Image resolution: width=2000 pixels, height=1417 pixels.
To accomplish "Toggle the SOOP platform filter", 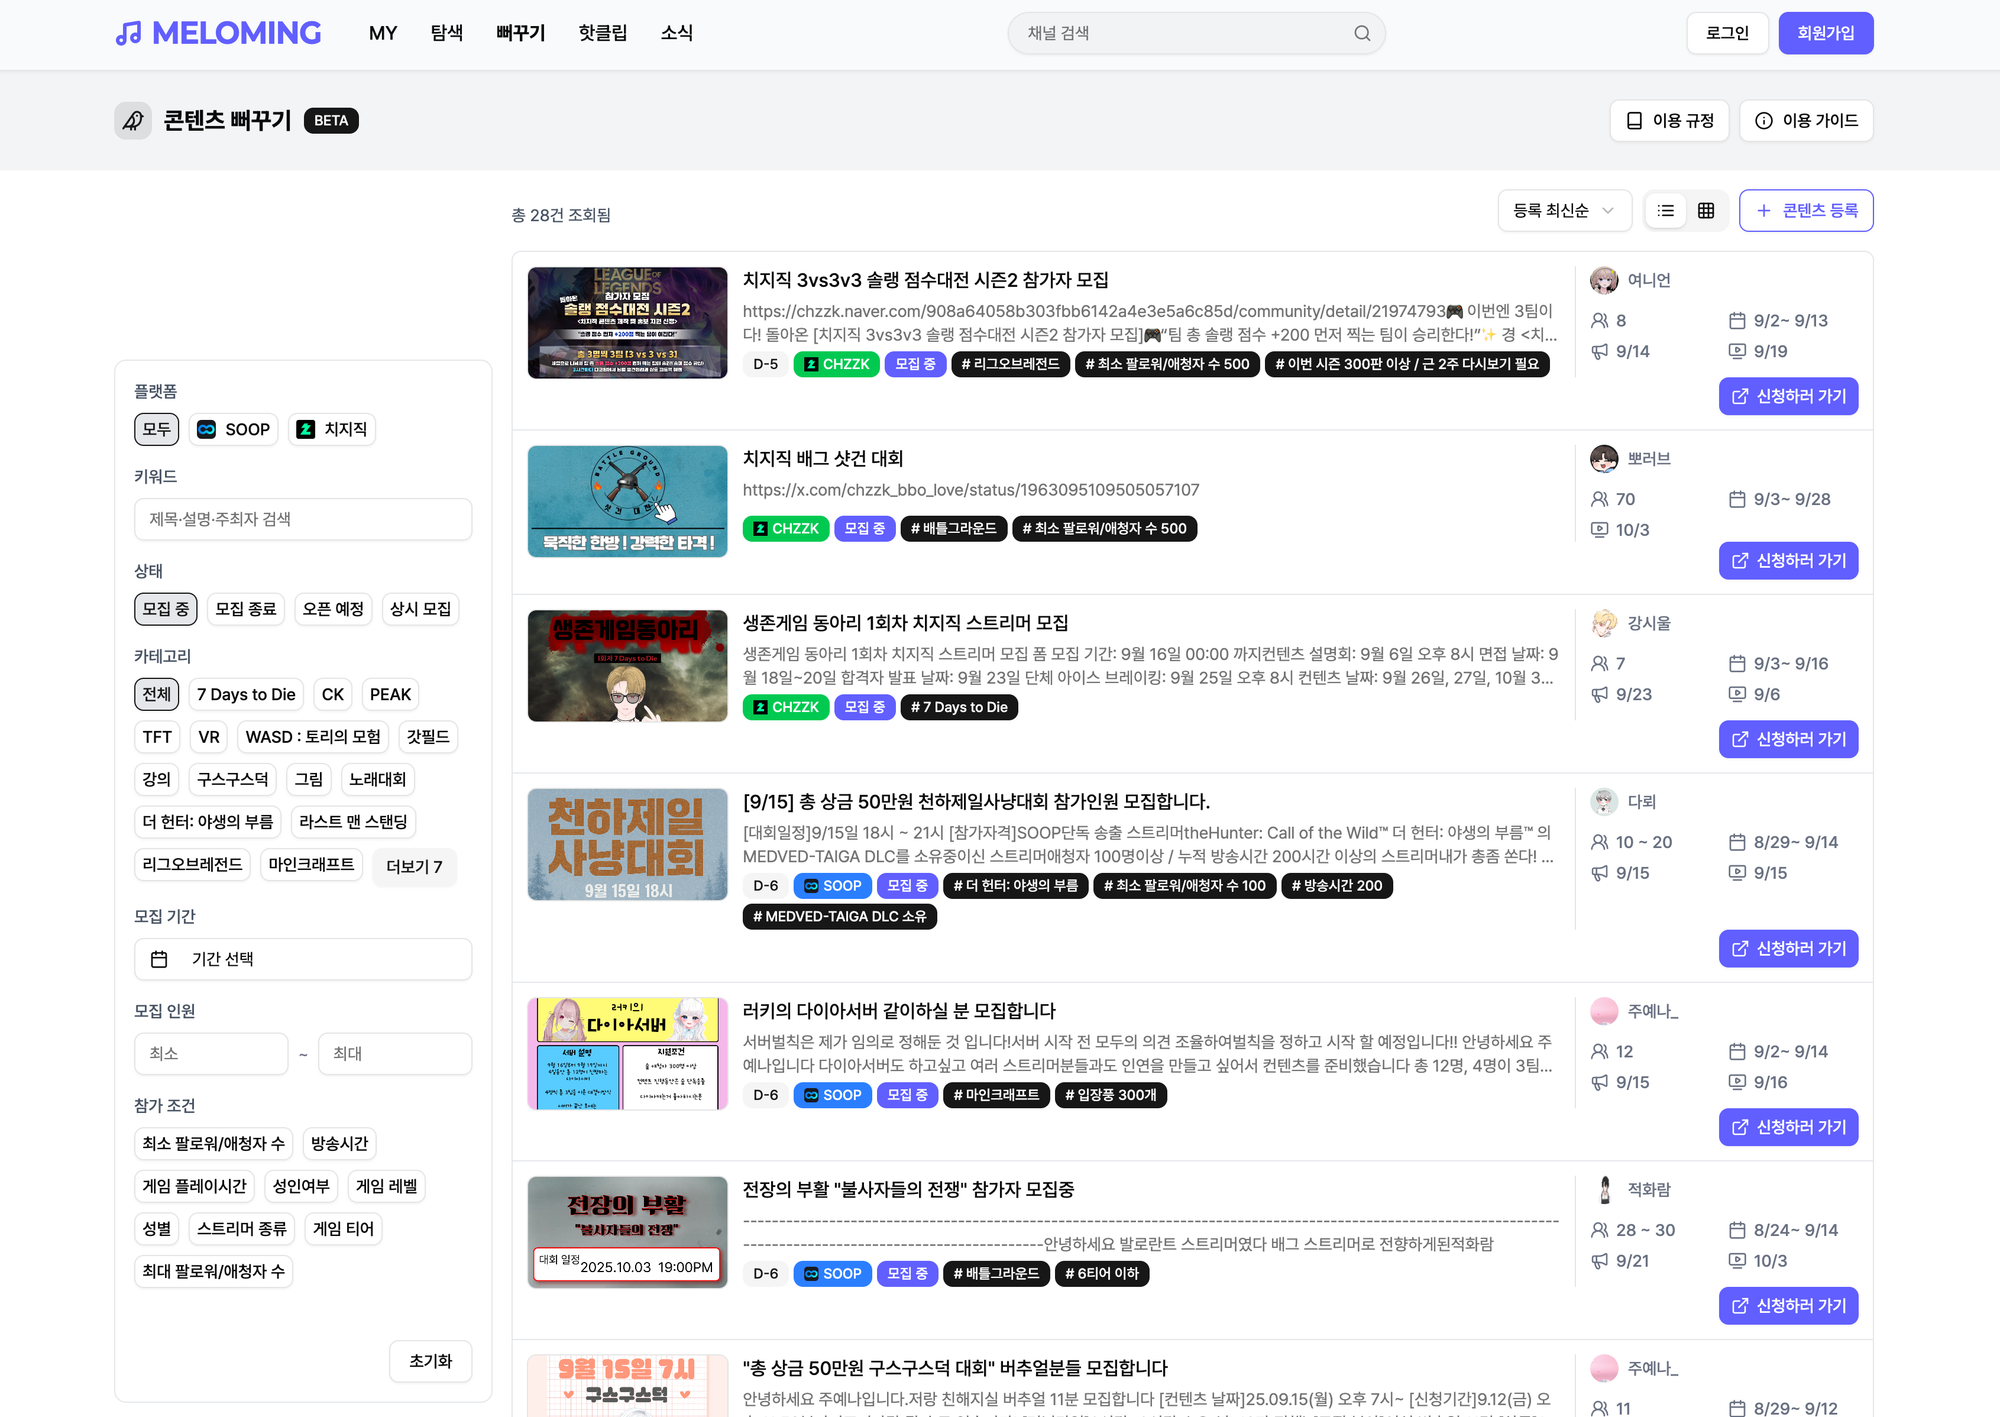I will [234, 429].
